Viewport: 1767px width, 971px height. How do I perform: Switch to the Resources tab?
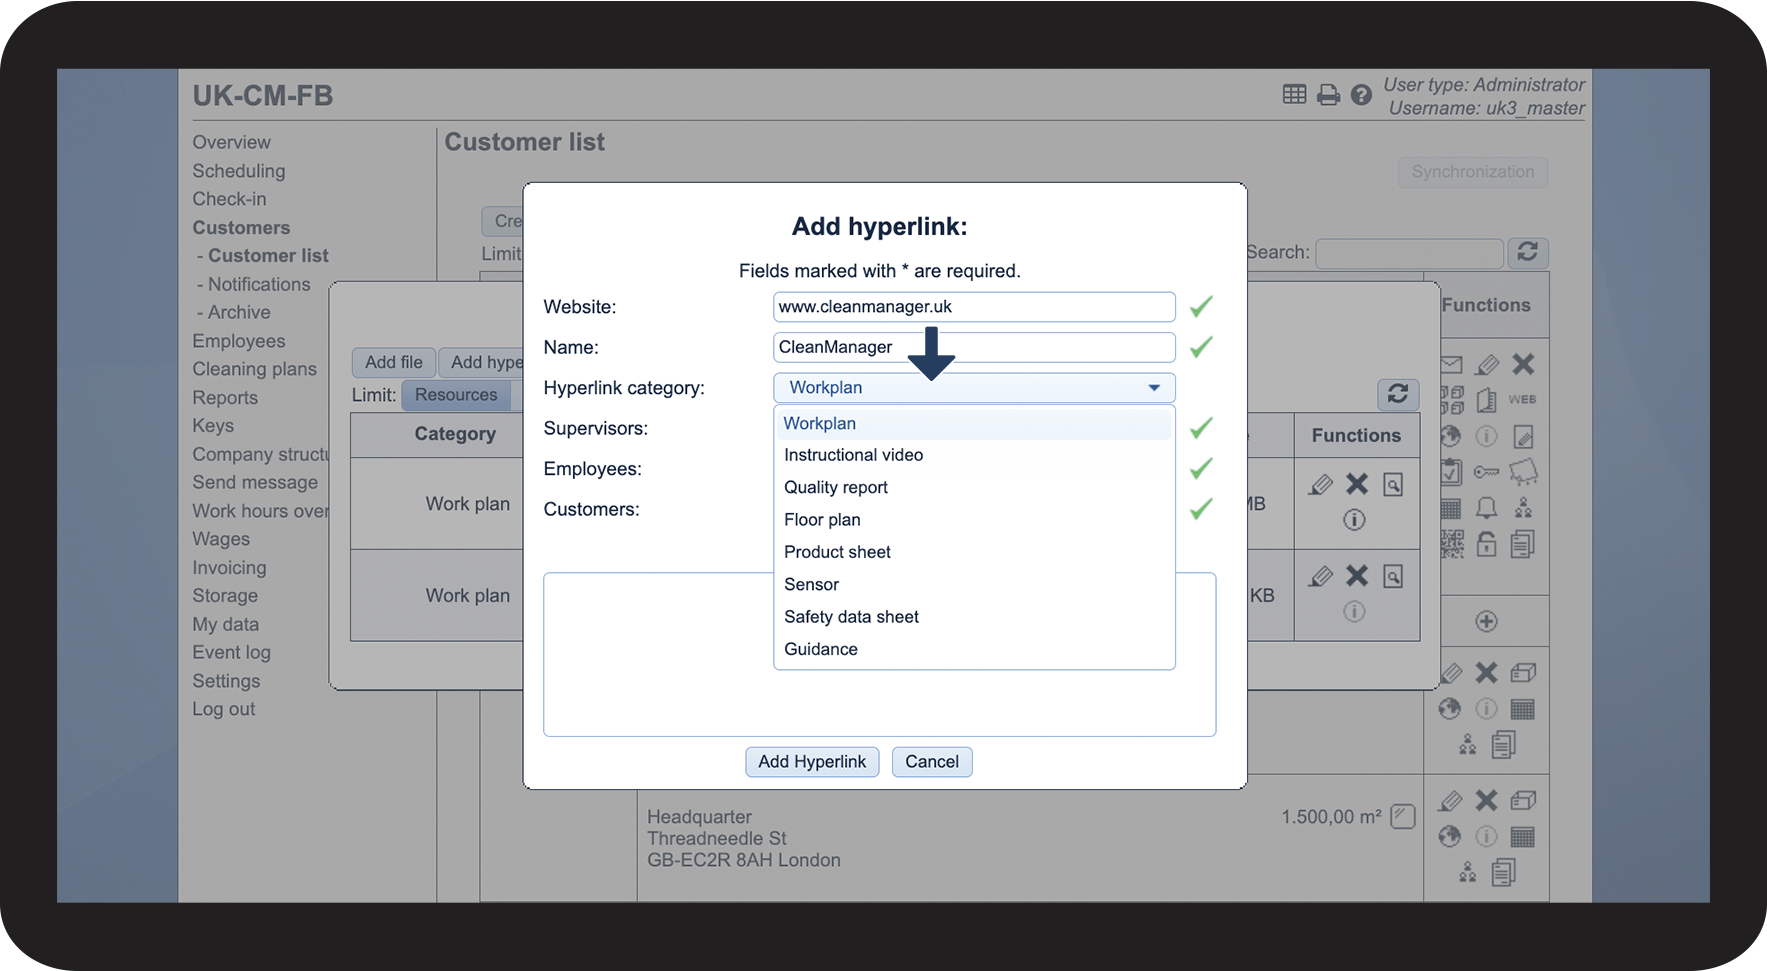(x=456, y=395)
